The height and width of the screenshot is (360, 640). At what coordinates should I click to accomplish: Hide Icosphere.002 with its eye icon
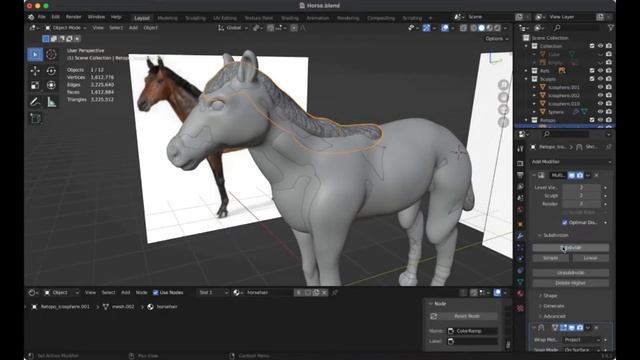[600, 95]
